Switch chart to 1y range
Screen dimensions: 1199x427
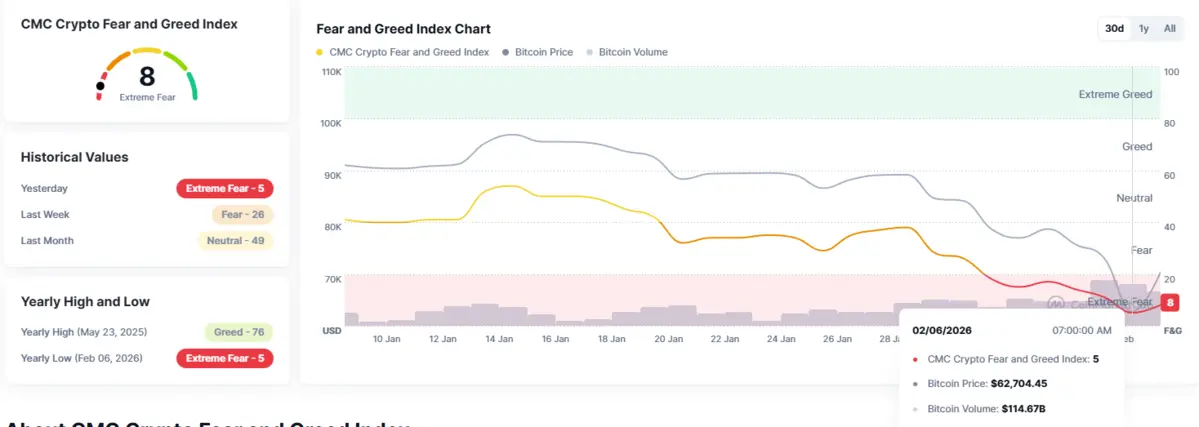pyautogui.click(x=1144, y=29)
